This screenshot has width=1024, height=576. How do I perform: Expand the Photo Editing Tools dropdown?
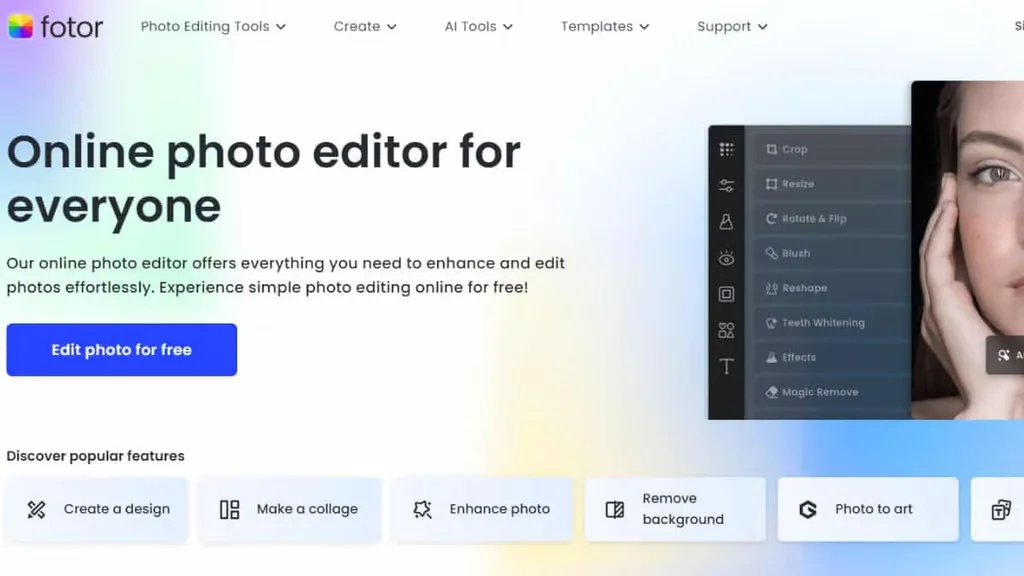coord(213,27)
